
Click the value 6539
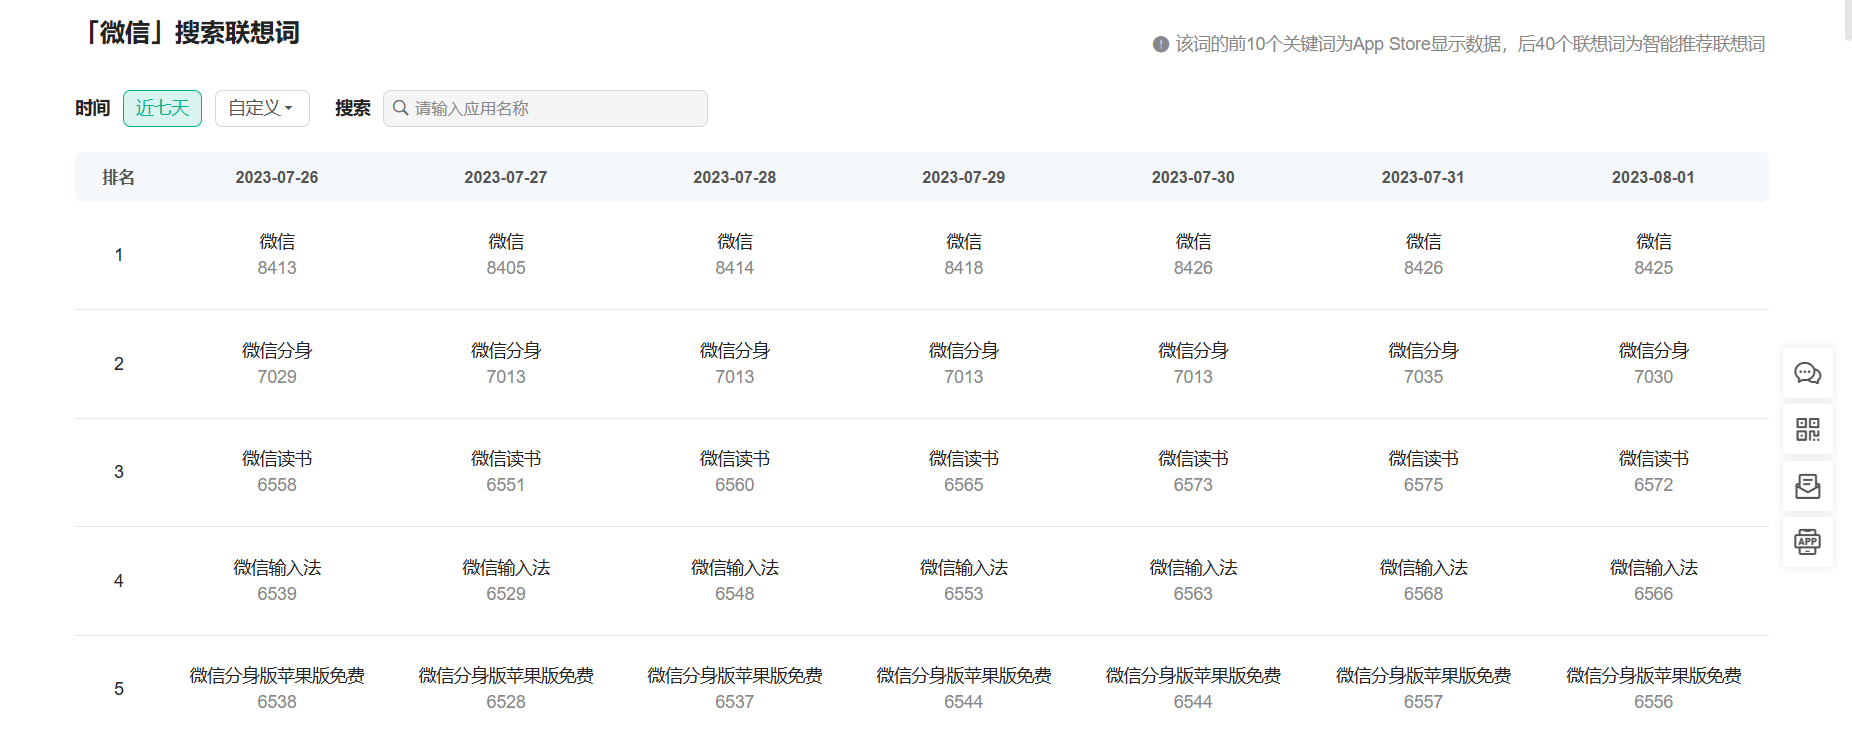point(277,594)
